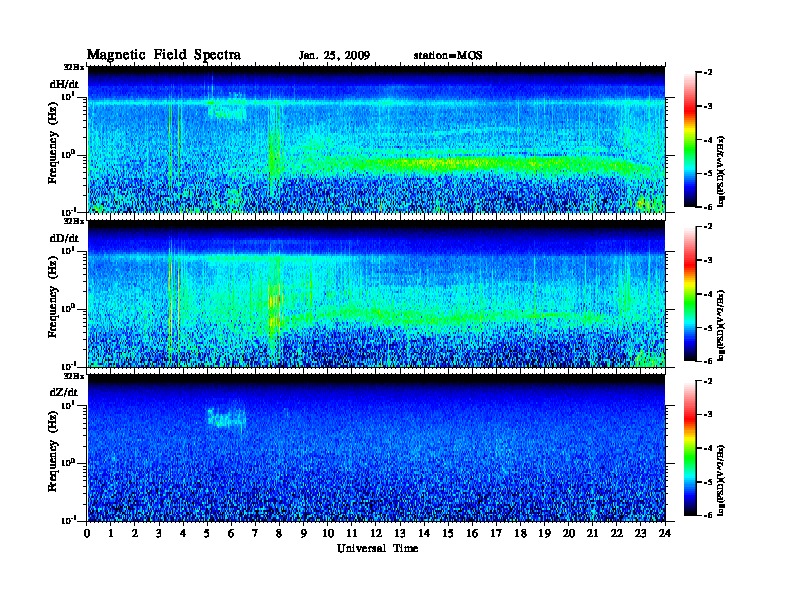
Task: Click the "5" hour tick label
Action: click(x=208, y=534)
